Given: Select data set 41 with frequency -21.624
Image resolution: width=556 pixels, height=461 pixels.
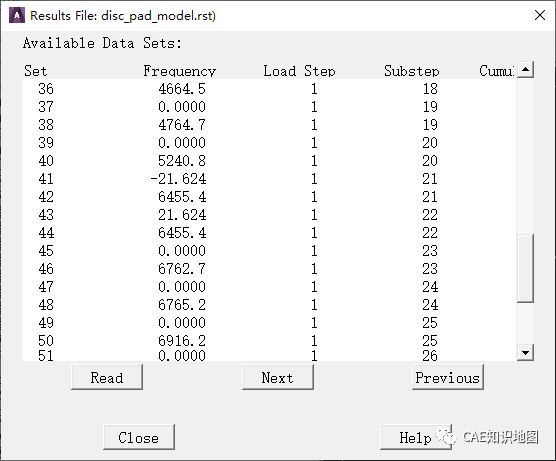Looking at the screenshot, I should (x=269, y=179).
